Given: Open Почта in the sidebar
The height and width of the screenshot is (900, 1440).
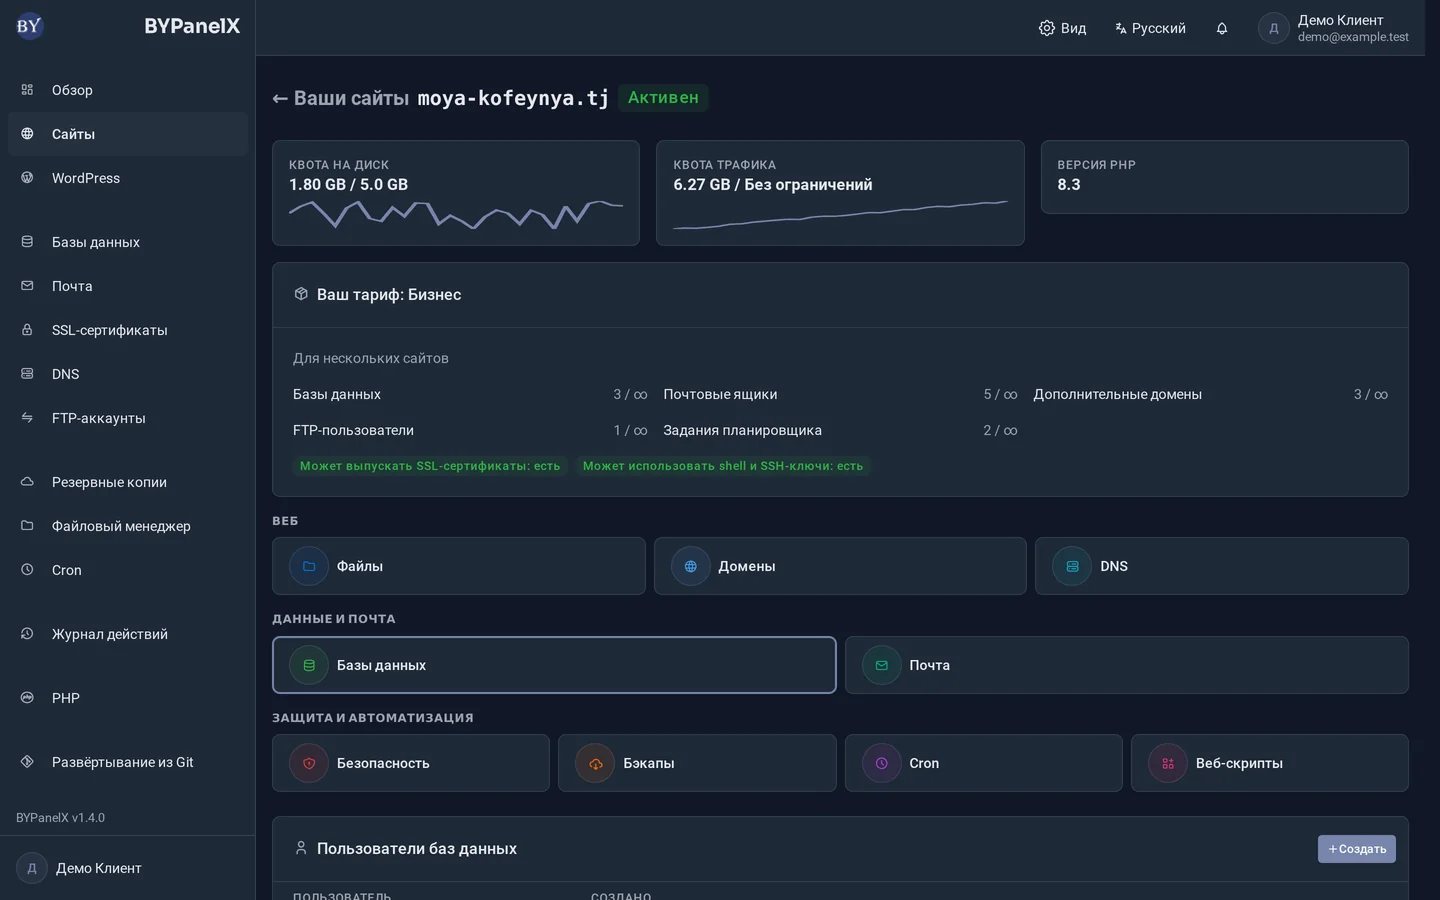Looking at the screenshot, I should click(x=128, y=286).
